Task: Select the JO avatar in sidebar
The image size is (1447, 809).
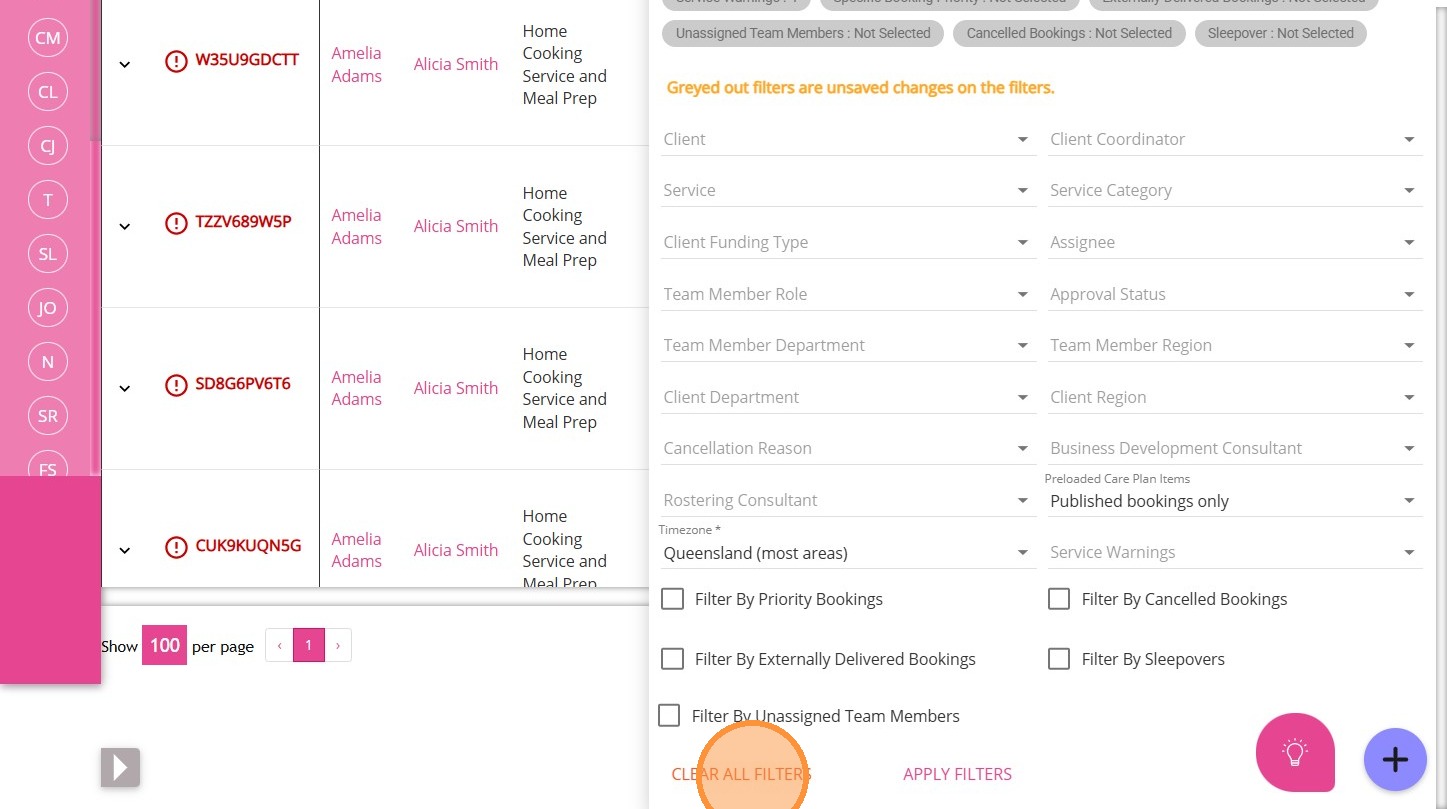Action: [47, 308]
